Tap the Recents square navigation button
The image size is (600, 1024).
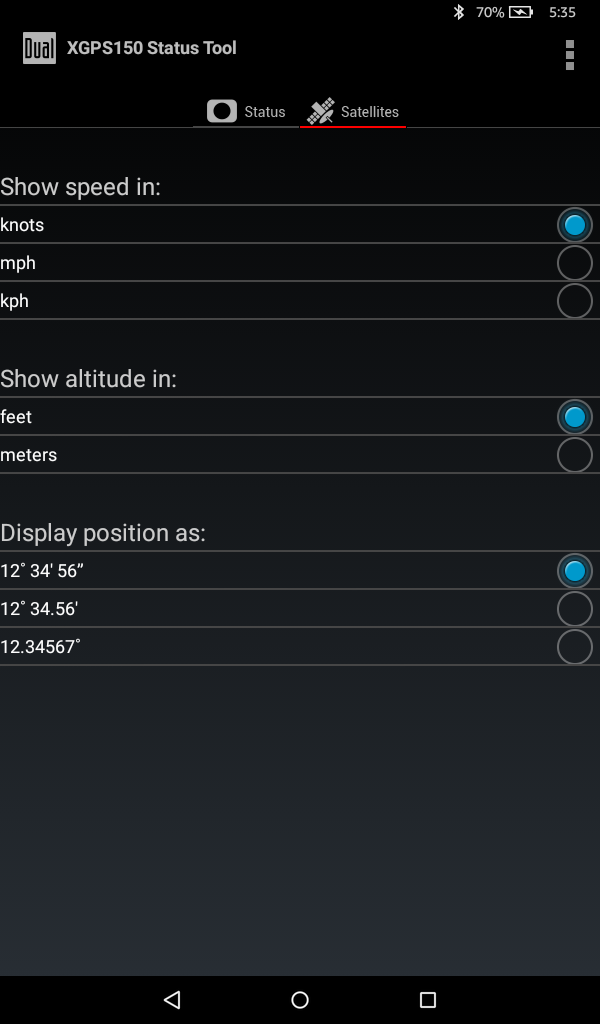point(428,999)
